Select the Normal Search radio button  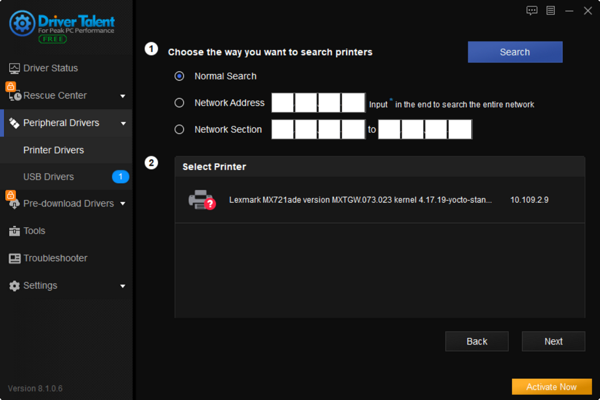(x=180, y=76)
